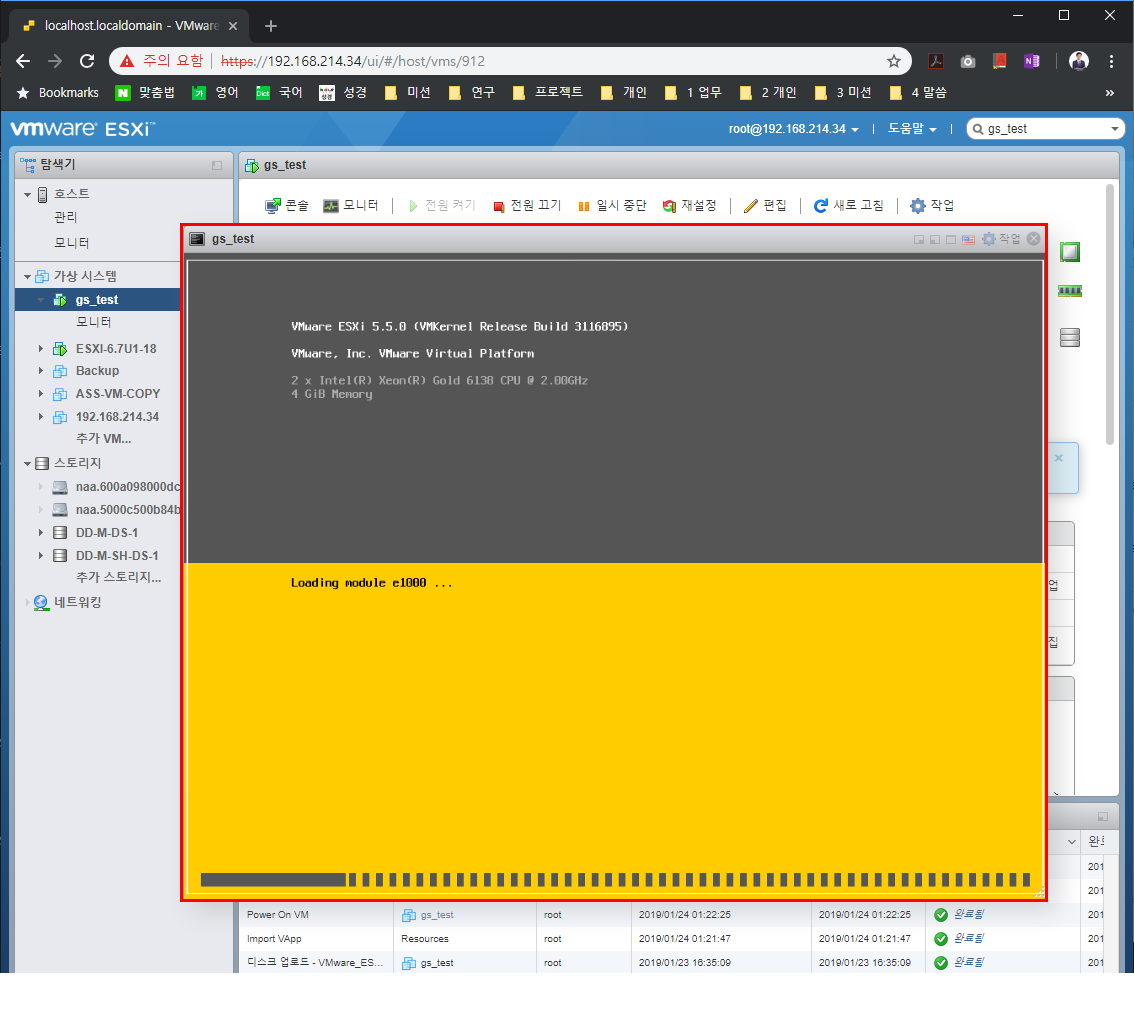Bookmark this page with the star icon
This screenshot has width=1134, height=1018.
pyautogui.click(x=894, y=61)
